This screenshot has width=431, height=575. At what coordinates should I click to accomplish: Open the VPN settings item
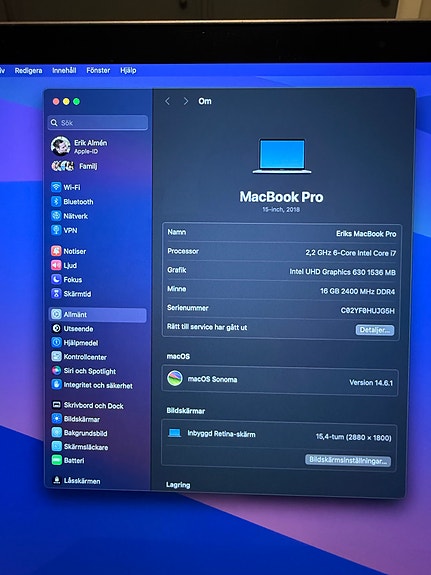tap(64, 230)
